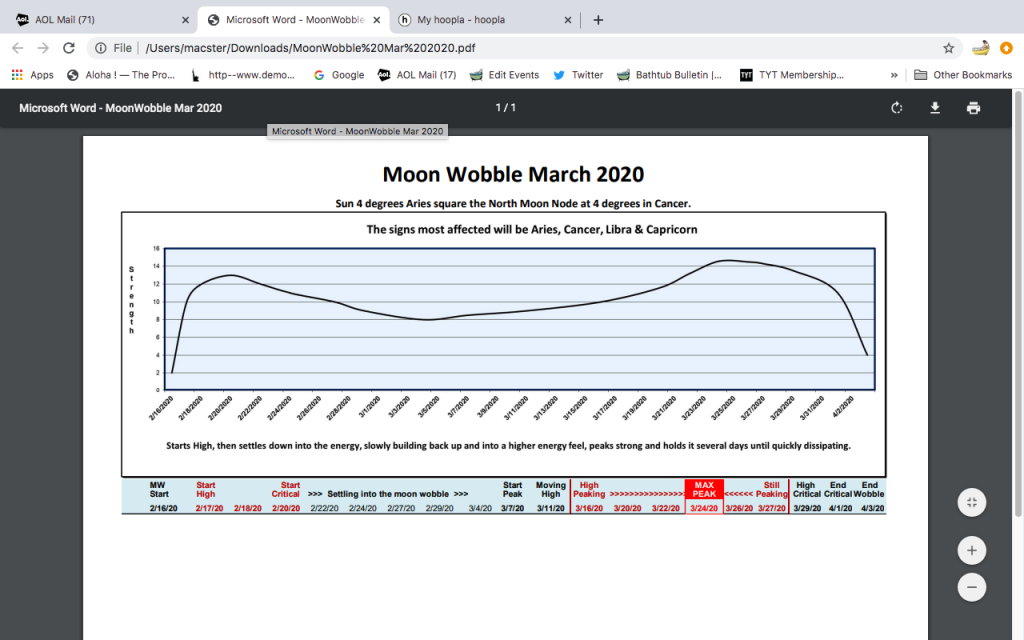This screenshot has width=1024, height=640.
Task: Zoom in on the PDF
Action: [972, 551]
